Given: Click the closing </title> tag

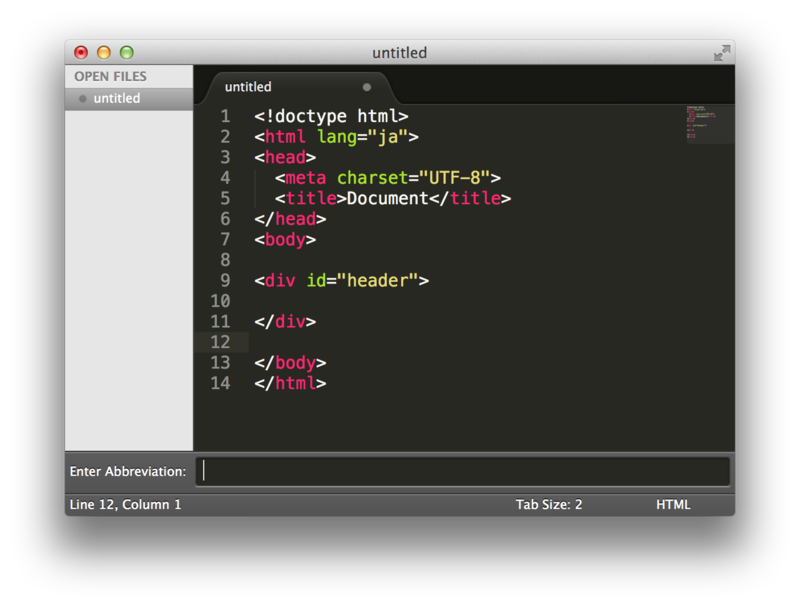Looking at the screenshot, I should click(x=470, y=198).
